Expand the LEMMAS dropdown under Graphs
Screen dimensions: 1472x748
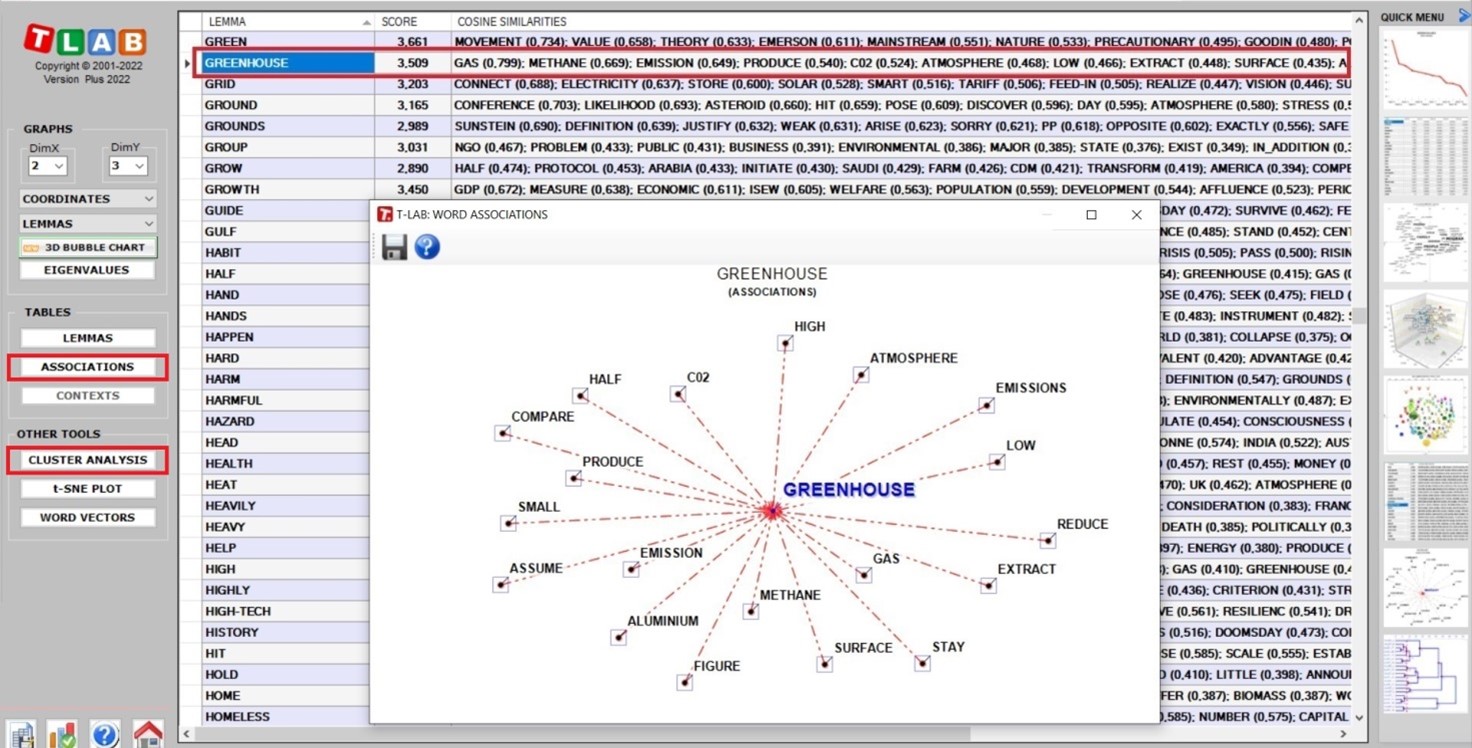click(x=87, y=224)
